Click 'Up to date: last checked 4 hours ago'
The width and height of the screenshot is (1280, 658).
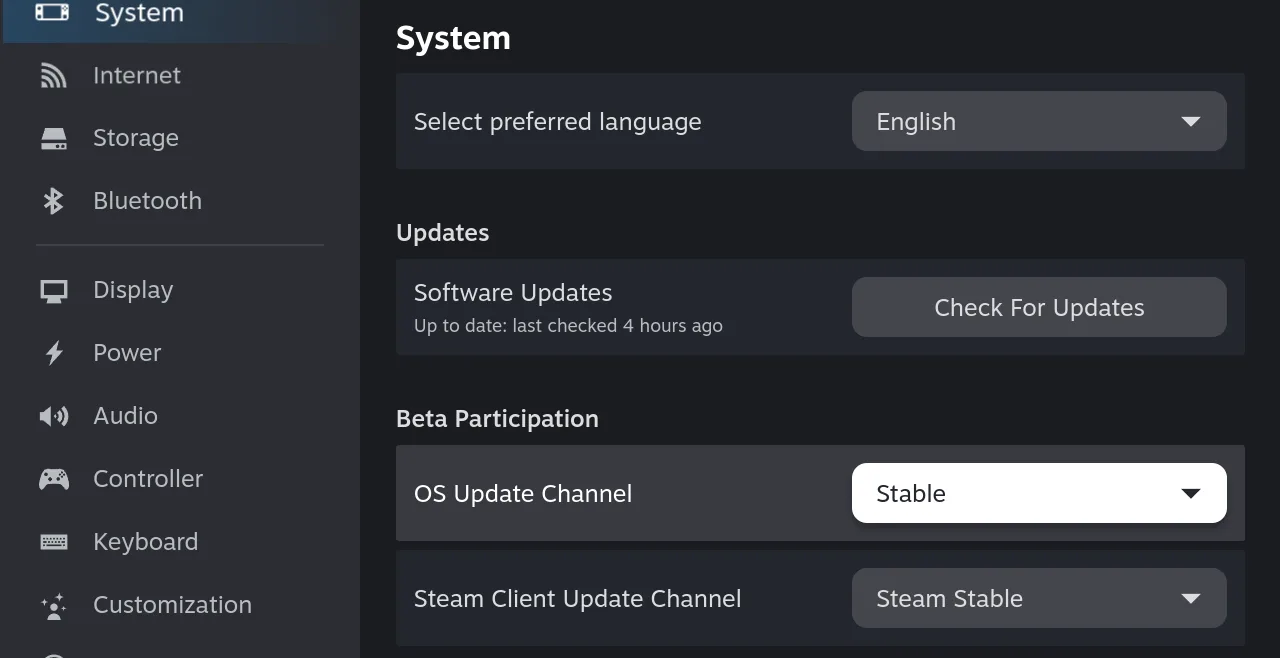(568, 326)
